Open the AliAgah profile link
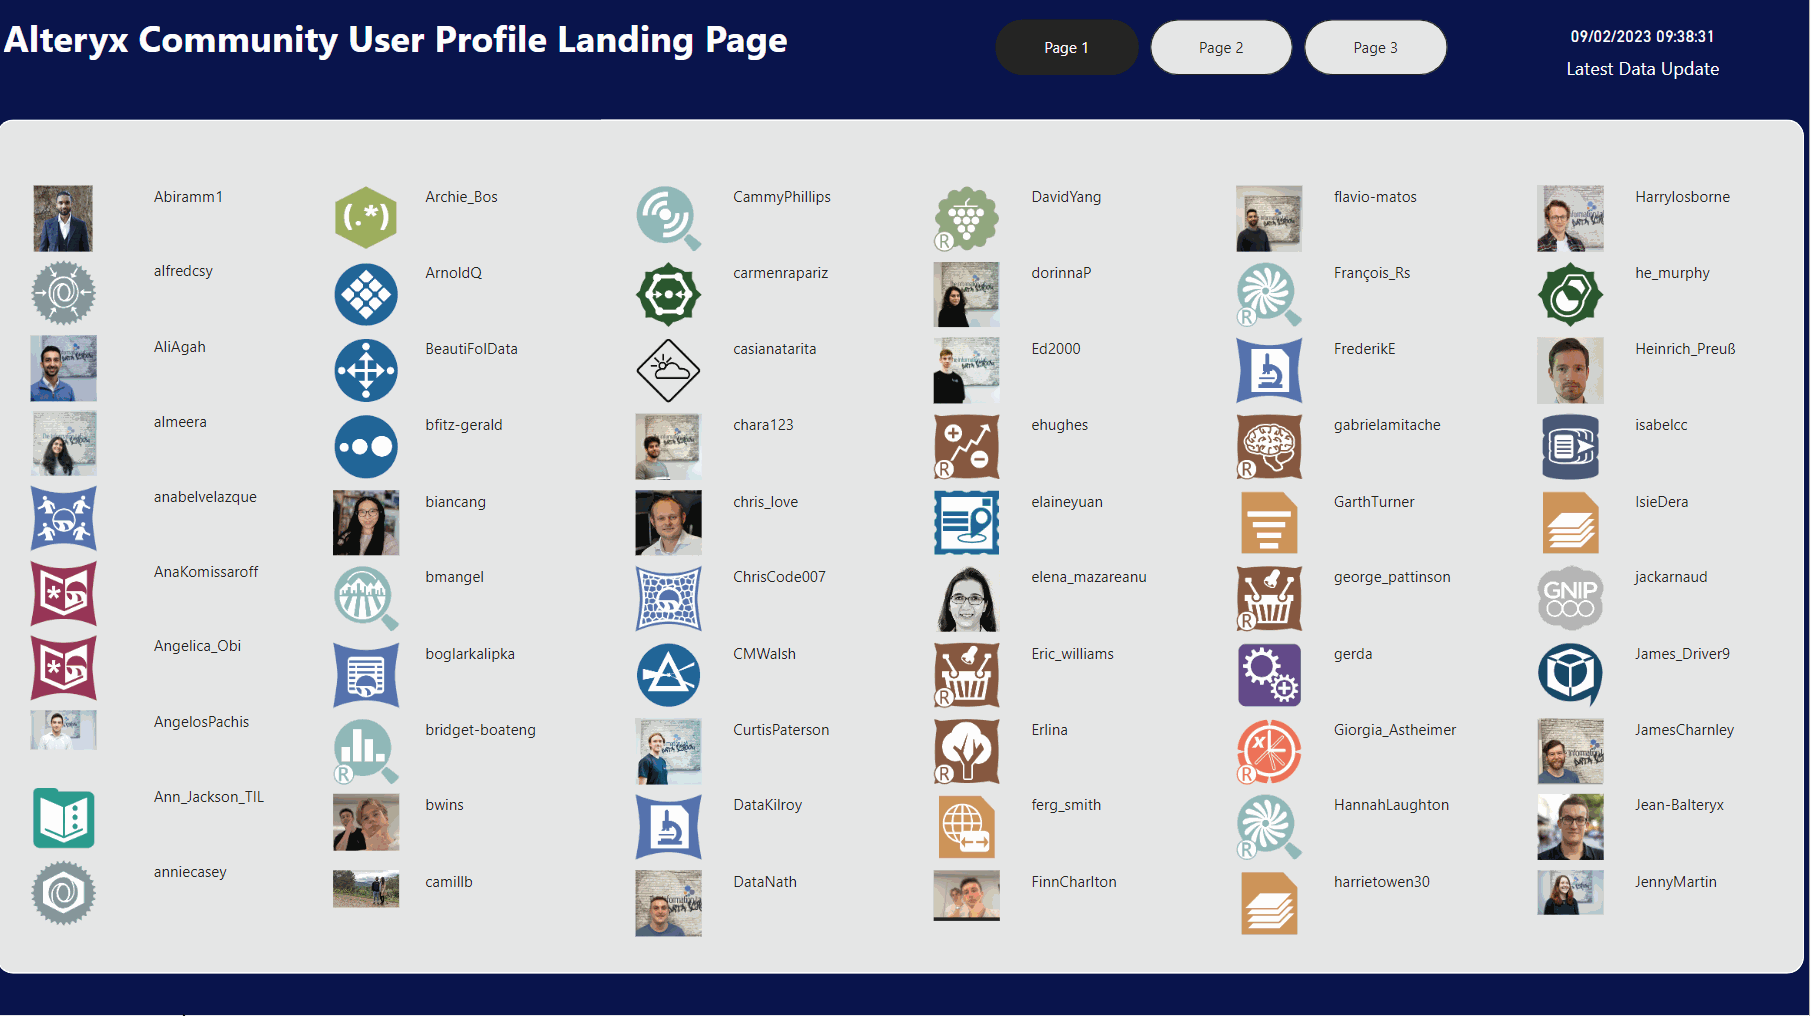This screenshot has width=1811, height=1016. click(x=180, y=347)
